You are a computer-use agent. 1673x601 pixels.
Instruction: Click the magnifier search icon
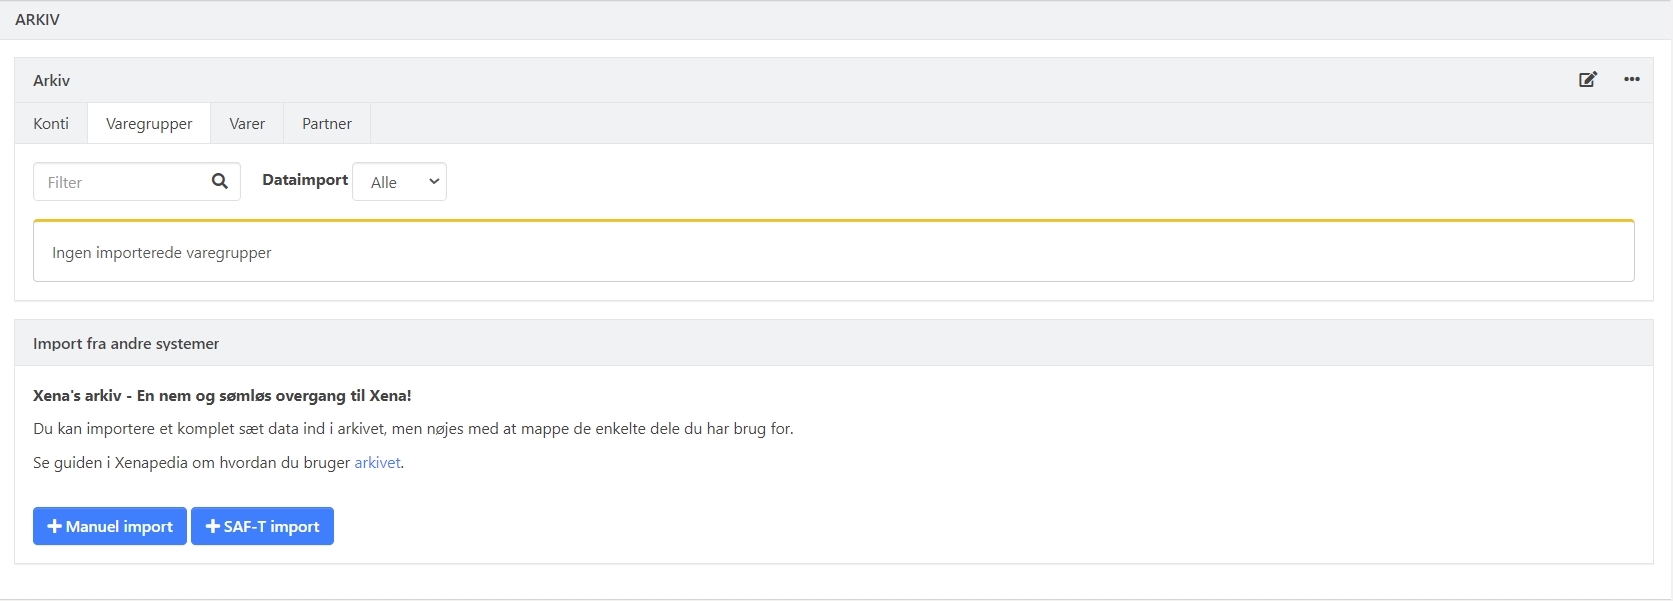[x=220, y=181]
